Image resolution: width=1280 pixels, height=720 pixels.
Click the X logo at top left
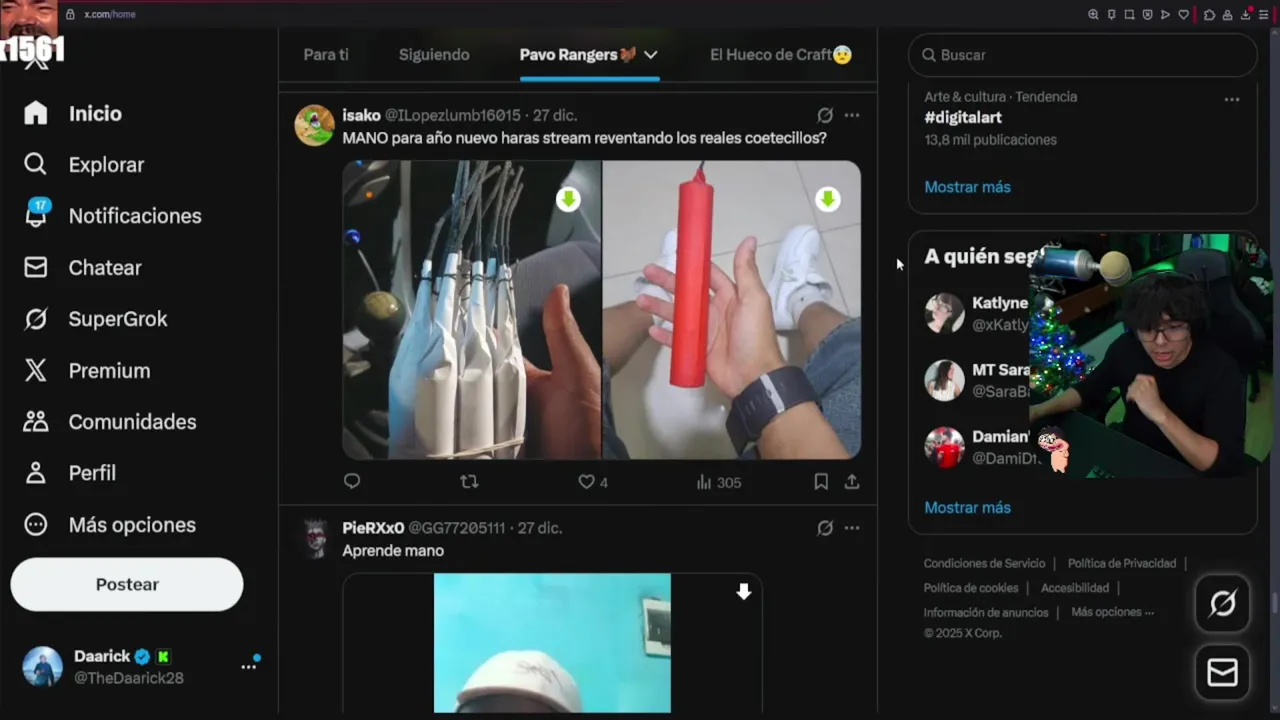[36, 60]
